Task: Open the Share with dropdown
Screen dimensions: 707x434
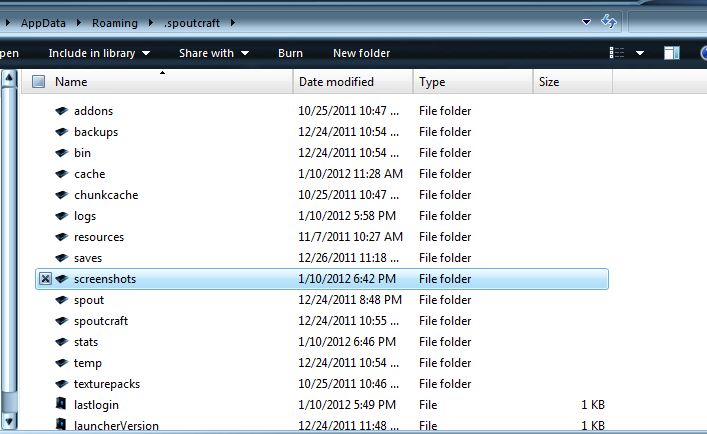Action: pyautogui.click(x=214, y=53)
